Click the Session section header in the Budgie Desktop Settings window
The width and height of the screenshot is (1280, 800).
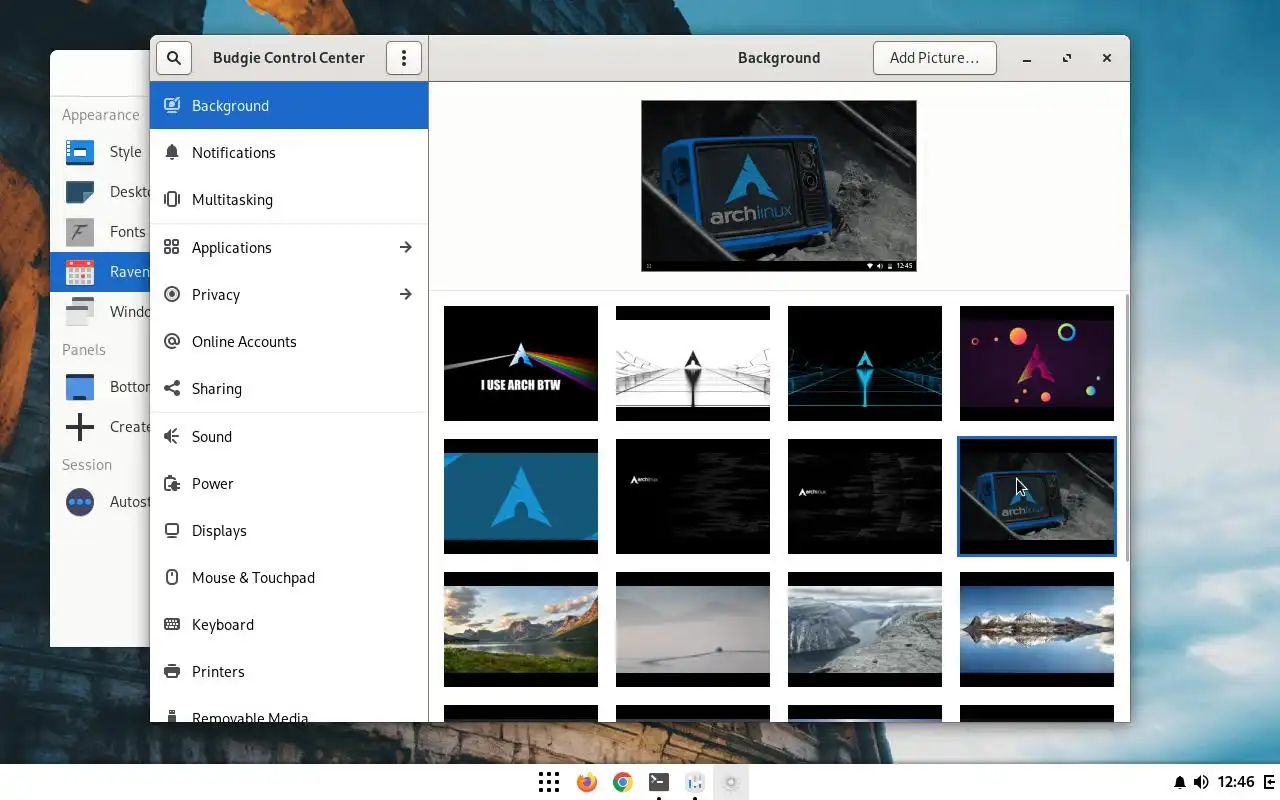click(87, 465)
